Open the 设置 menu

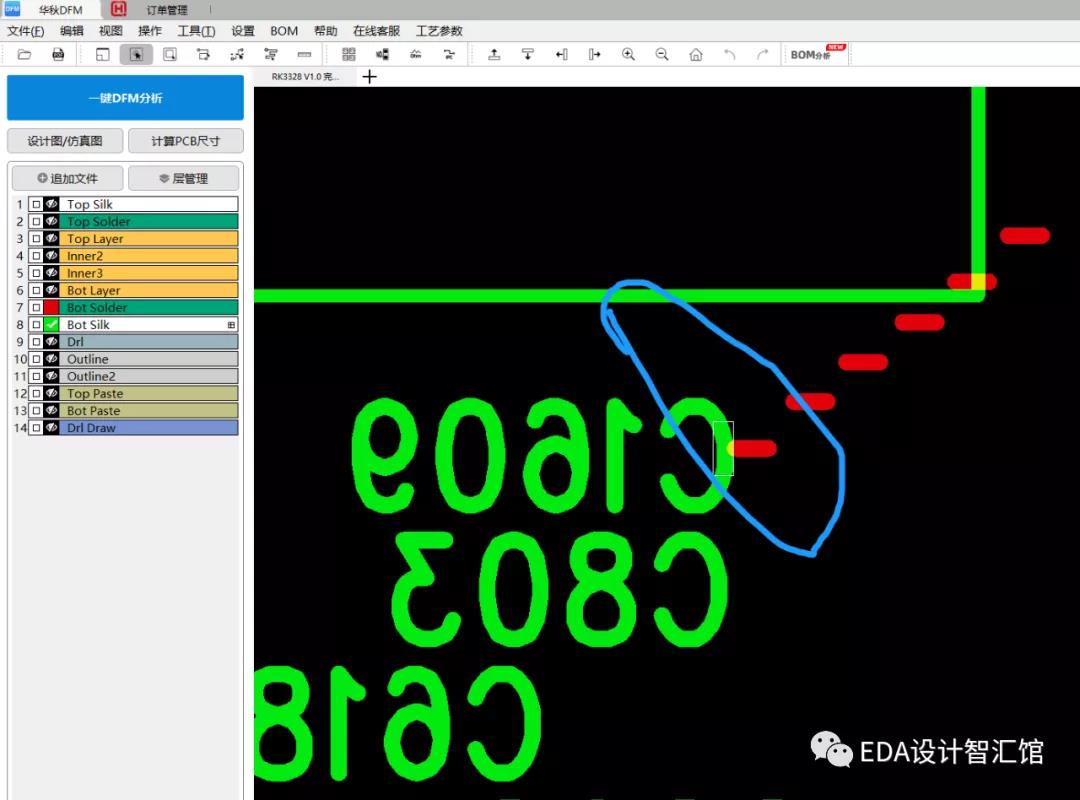point(242,31)
